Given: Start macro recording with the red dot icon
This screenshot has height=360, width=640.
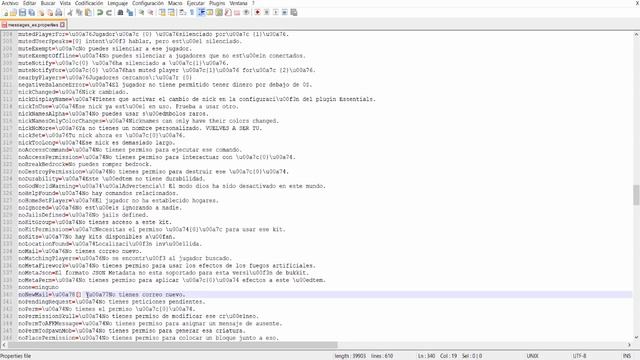Looking at the screenshot, I should [258, 13].
